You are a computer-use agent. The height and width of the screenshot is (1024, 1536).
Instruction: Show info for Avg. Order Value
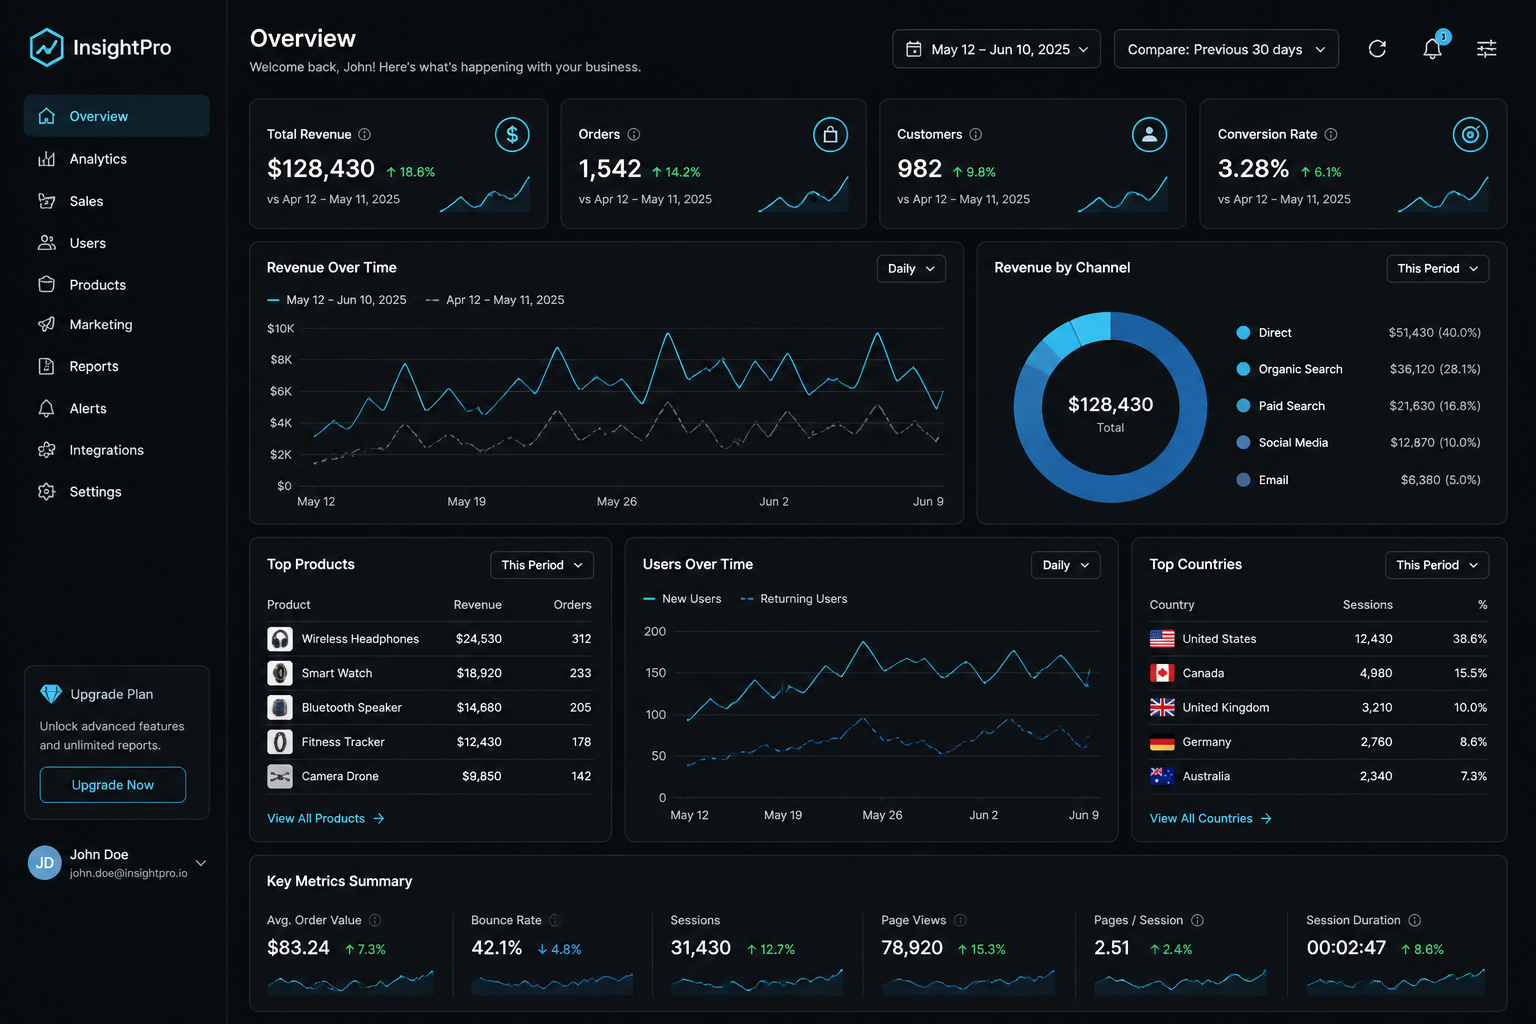tap(375, 920)
